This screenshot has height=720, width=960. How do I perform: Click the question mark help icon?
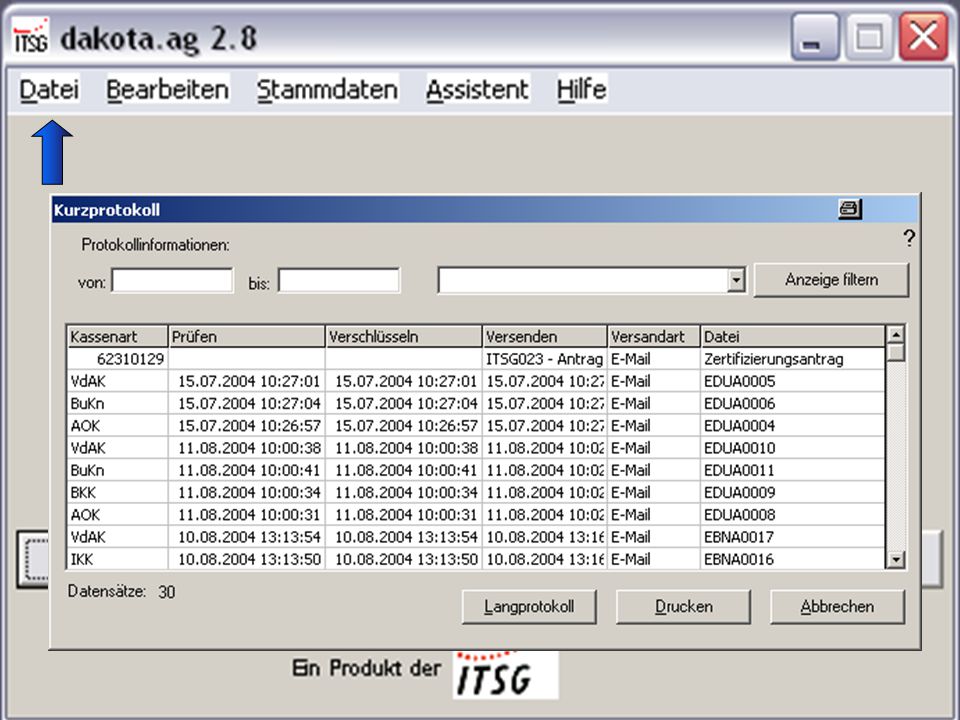[x=909, y=238]
